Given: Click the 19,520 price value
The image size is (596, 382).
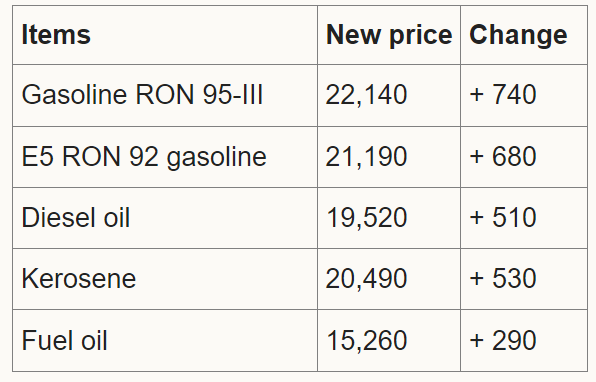Looking at the screenshot, I should [366, 218].
